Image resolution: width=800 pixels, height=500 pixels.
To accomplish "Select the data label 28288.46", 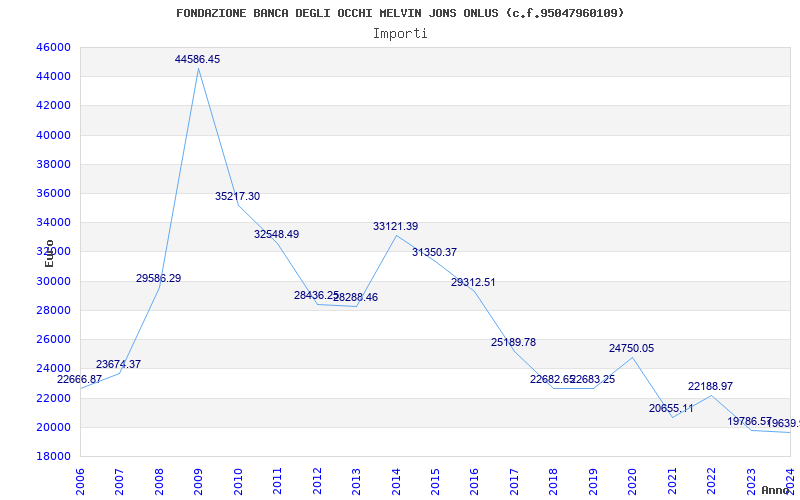I will click(356, 297).
